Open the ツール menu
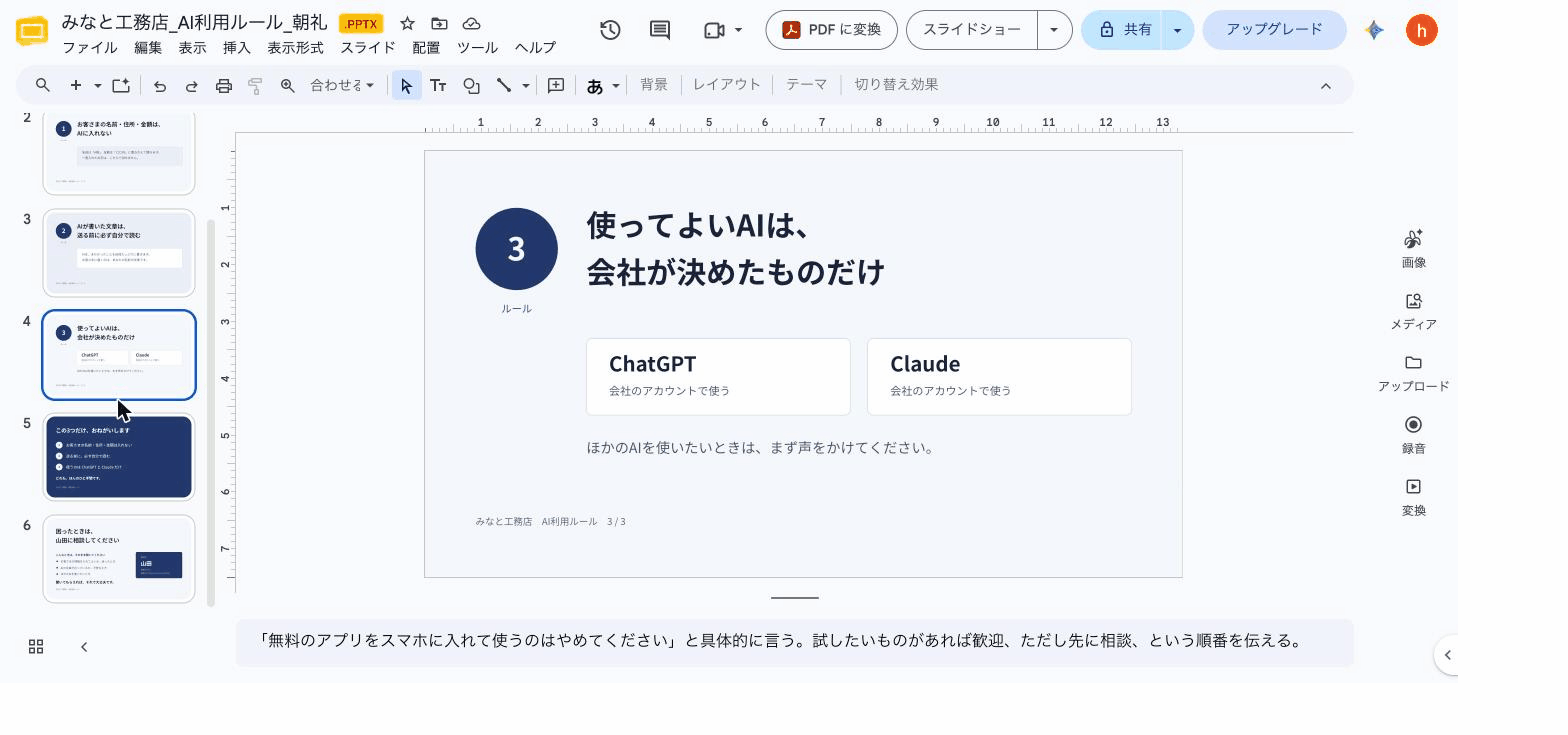 (477, 47)
